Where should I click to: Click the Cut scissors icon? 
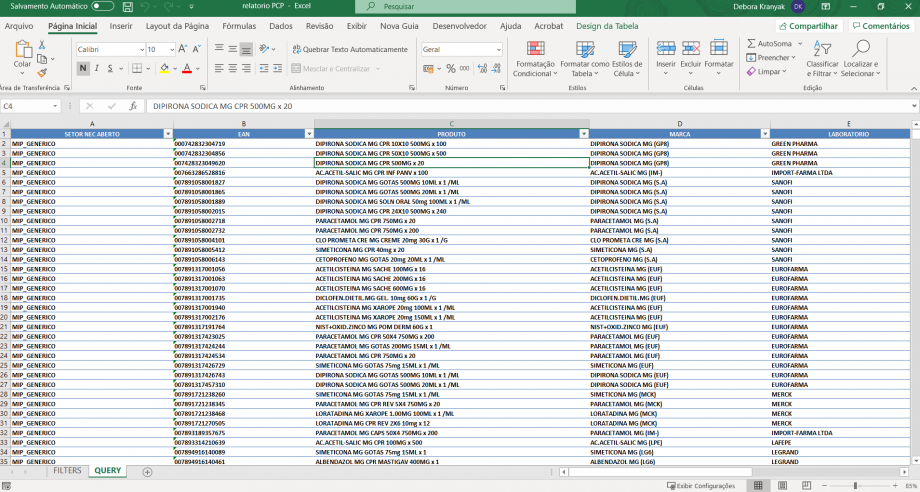click(x=42, y=46)
